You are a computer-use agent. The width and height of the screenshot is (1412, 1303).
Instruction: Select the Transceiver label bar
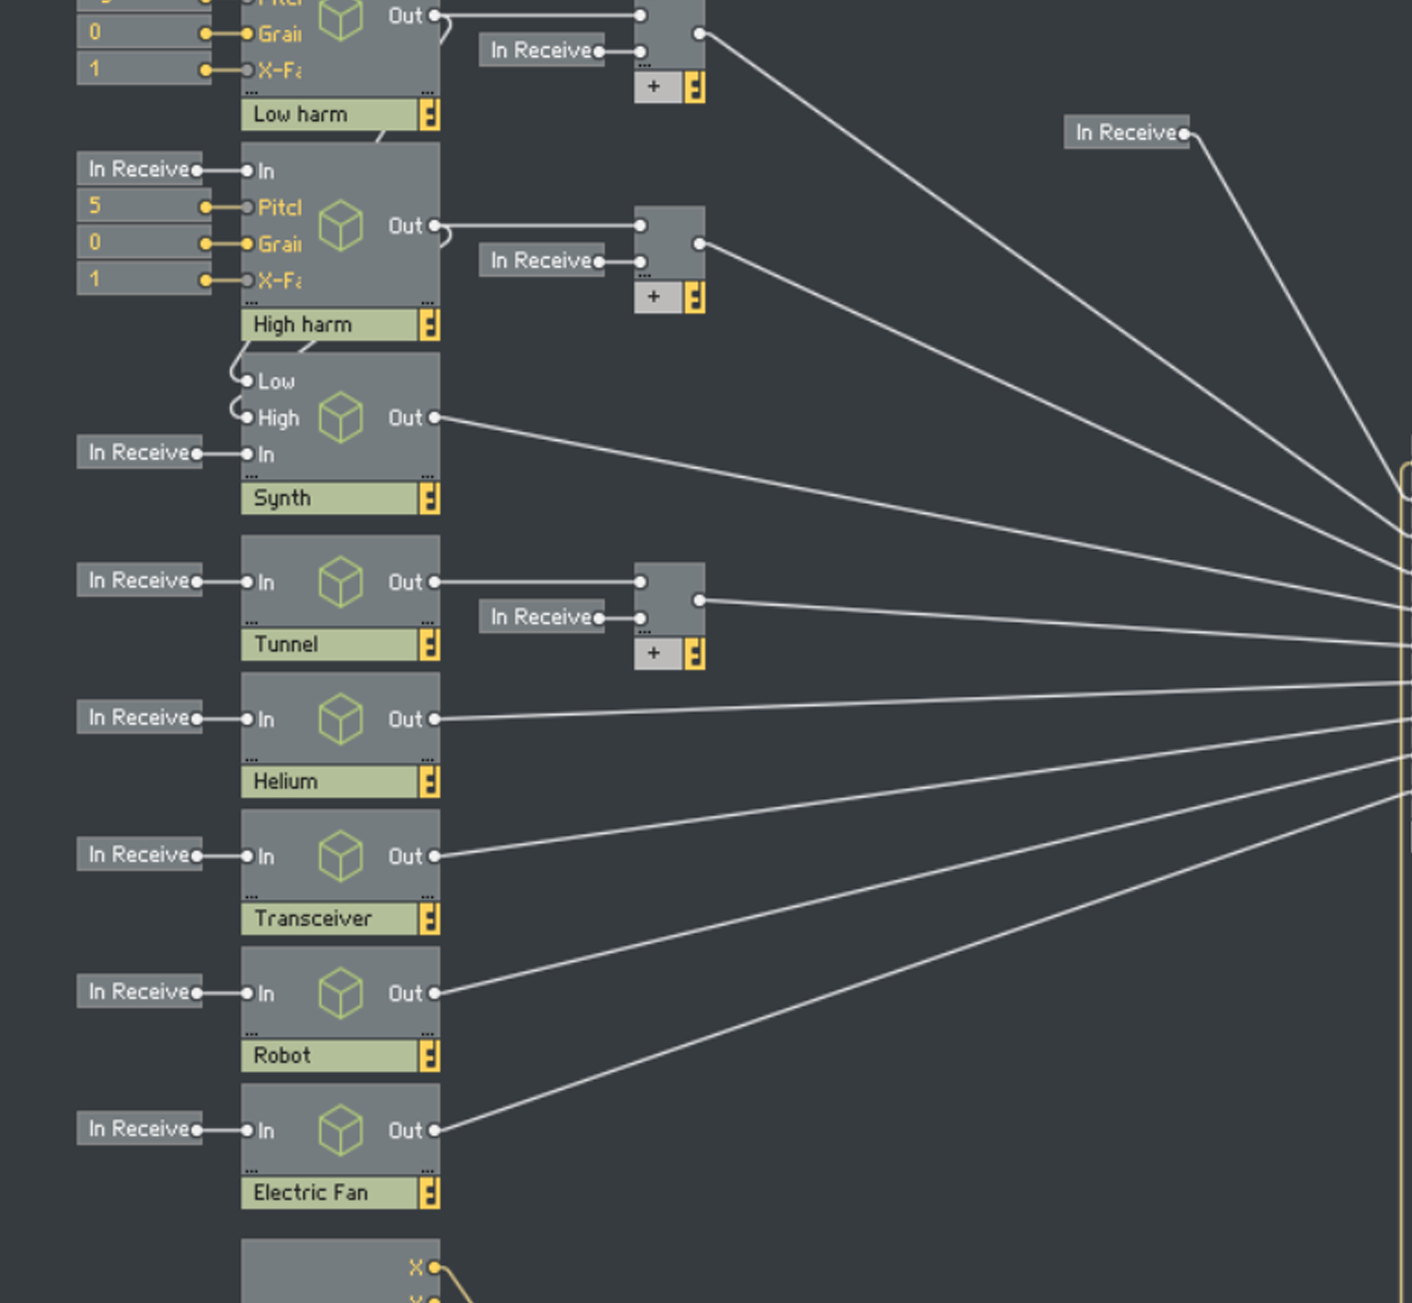click(x=329, y=919)
